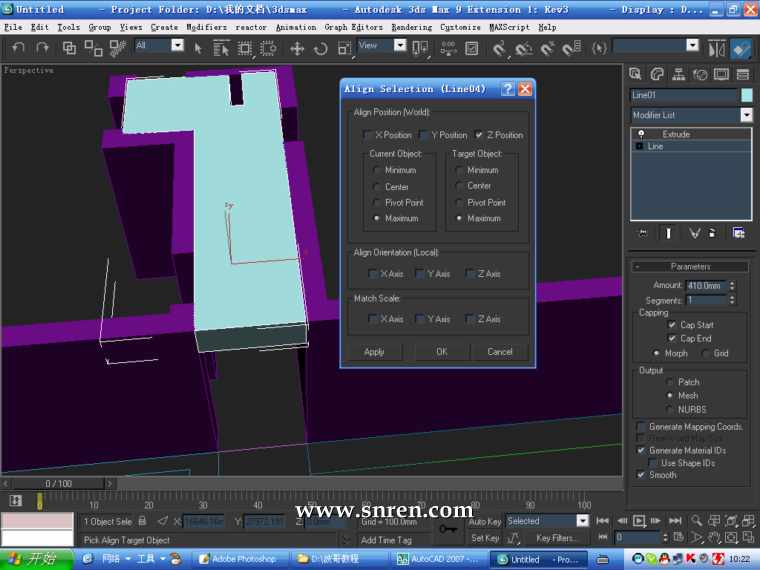Open the Modifier List dropdown
760x570 pixels.
746,115
